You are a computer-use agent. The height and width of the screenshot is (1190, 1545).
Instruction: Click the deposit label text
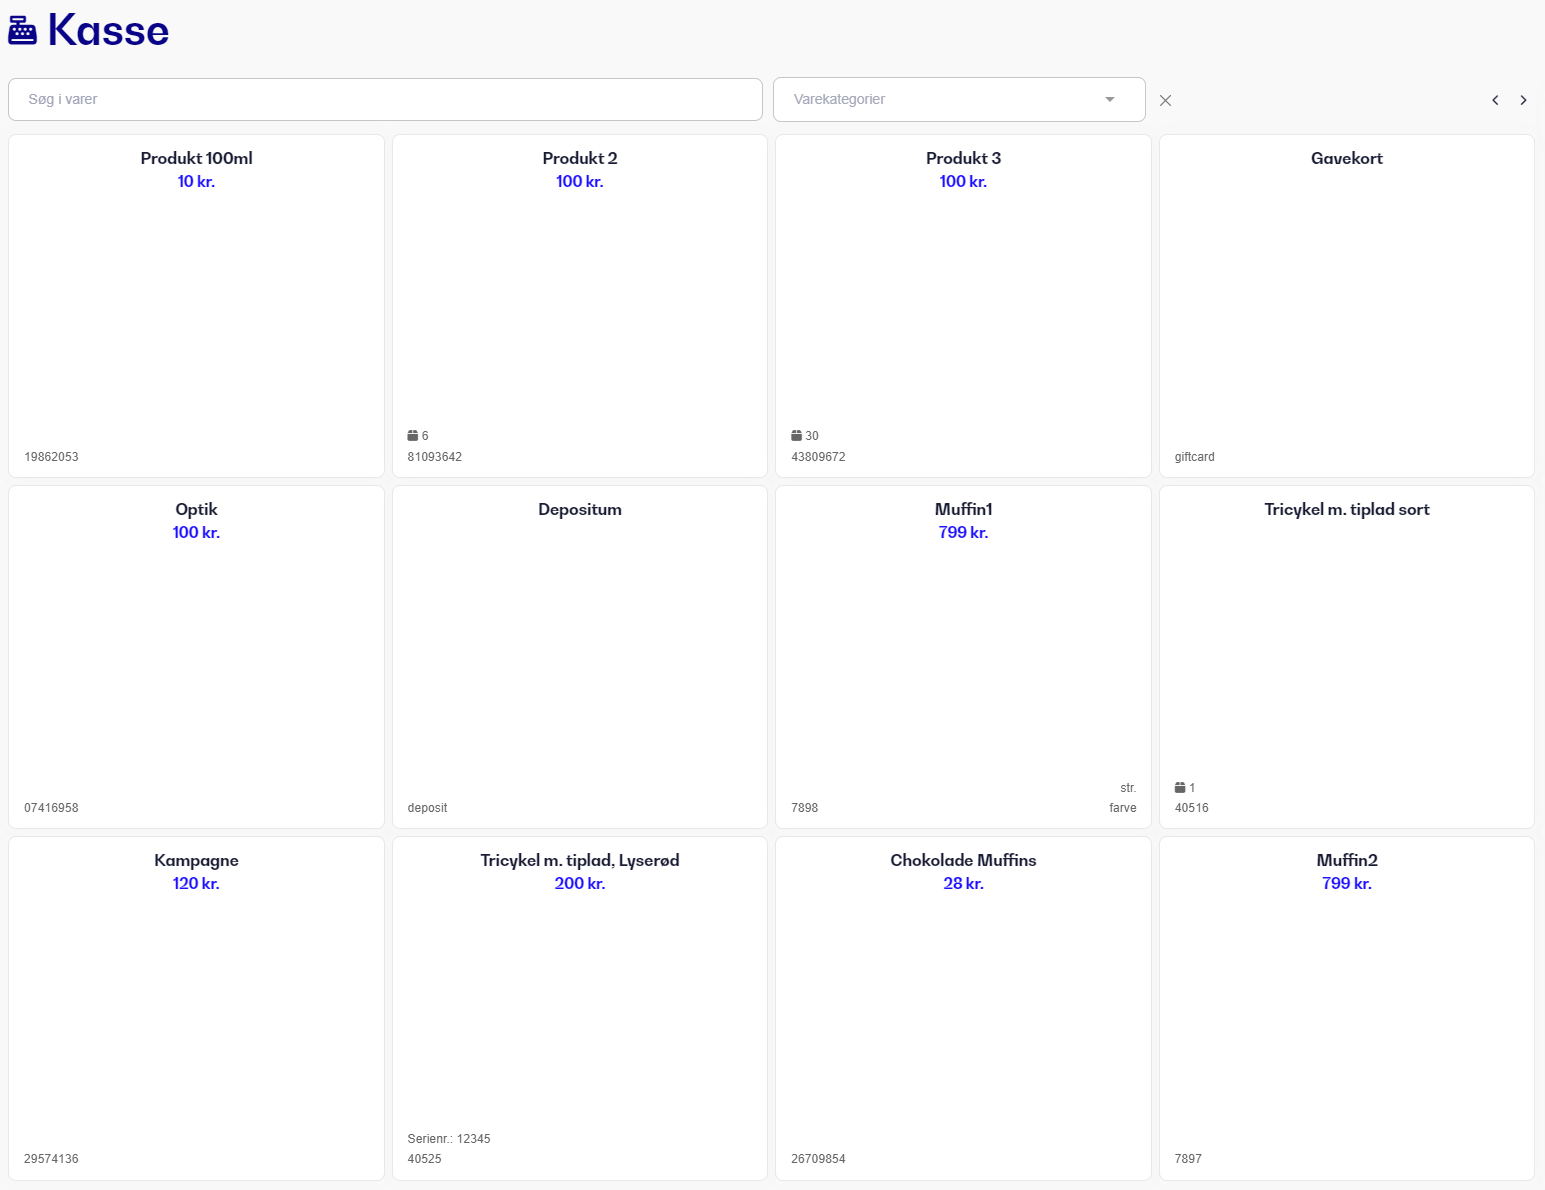[x=427, y=808]
